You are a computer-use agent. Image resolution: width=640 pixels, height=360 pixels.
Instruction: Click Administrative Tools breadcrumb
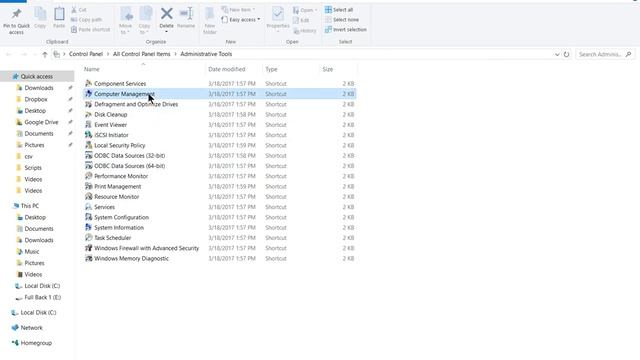[x=206, y=54]
